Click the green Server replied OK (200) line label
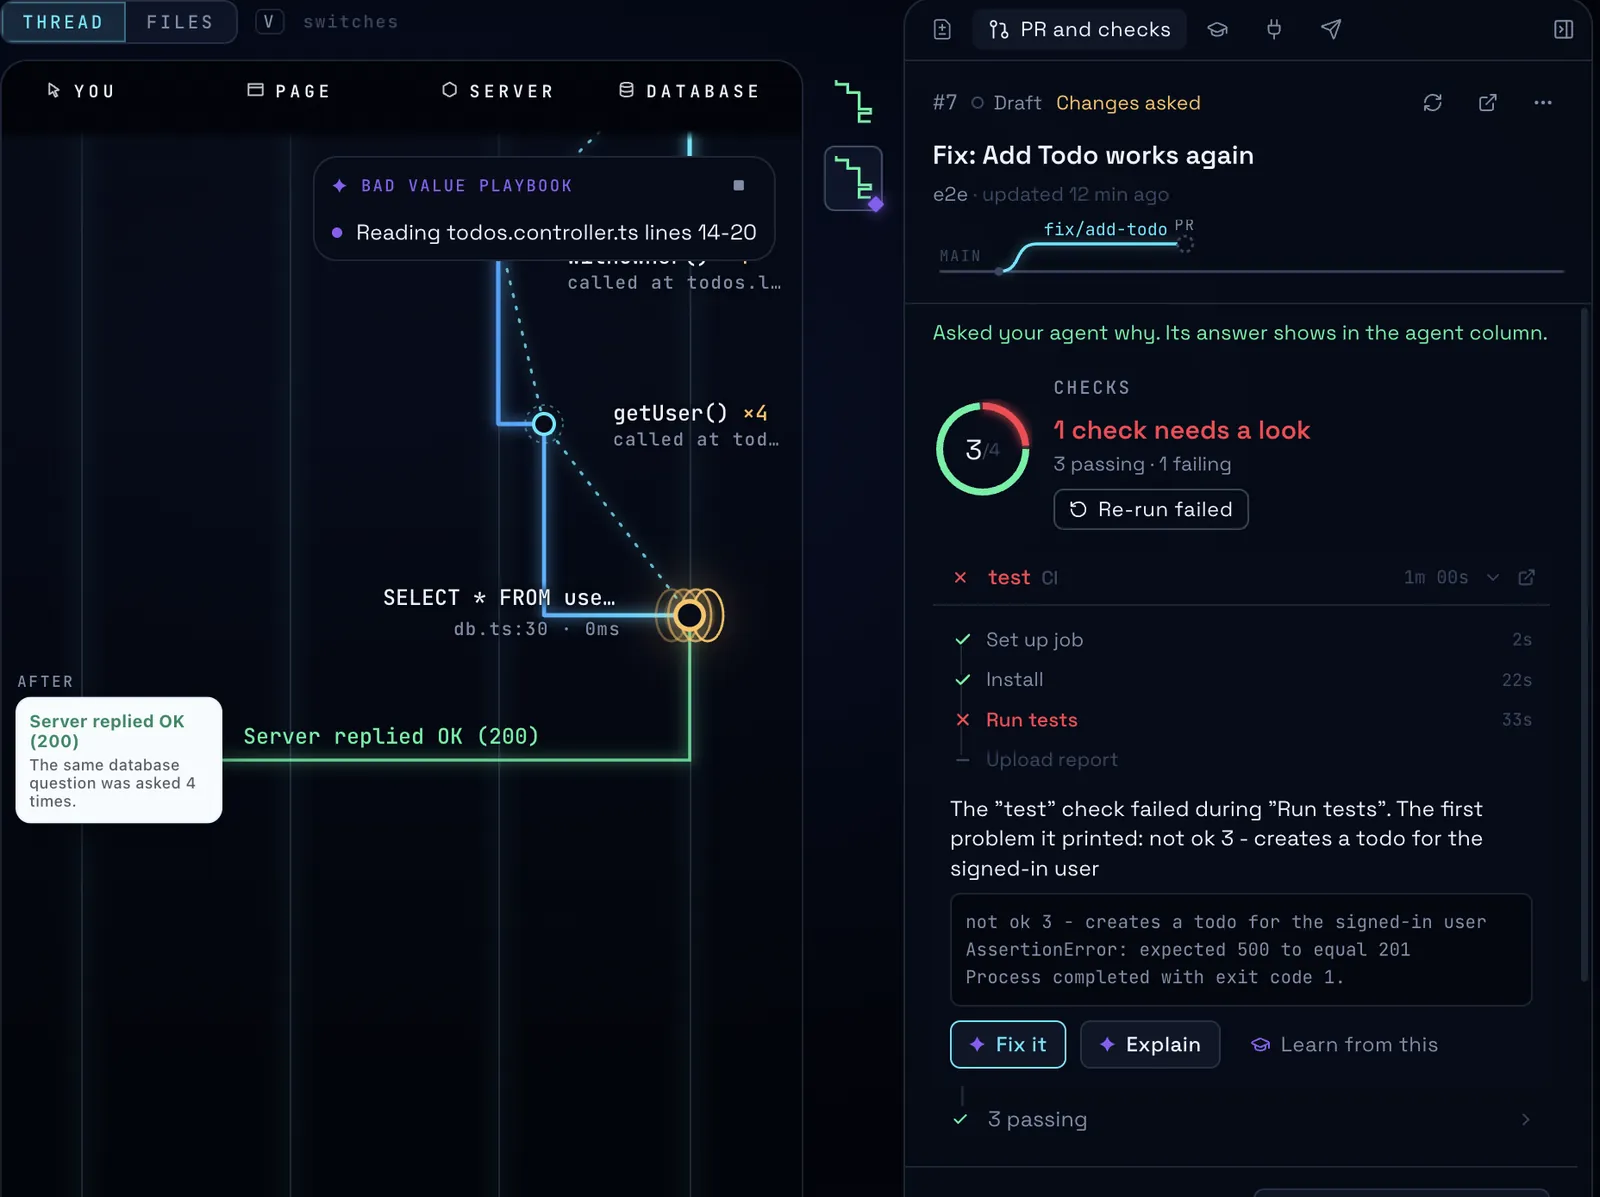The width and height of the screenshot is (1600, 1197). click(x=391, y=737)
